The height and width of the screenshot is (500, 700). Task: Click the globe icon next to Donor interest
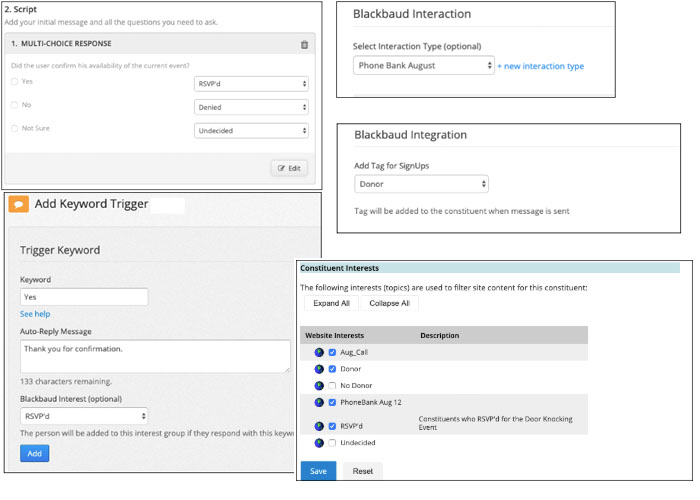coord(319,369)
